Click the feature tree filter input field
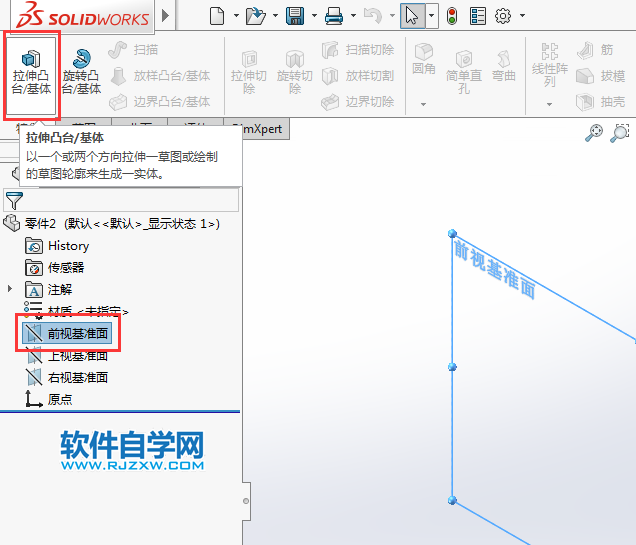Image resolution: width=636 pixels, height=545 pixels. click(130, 200)
